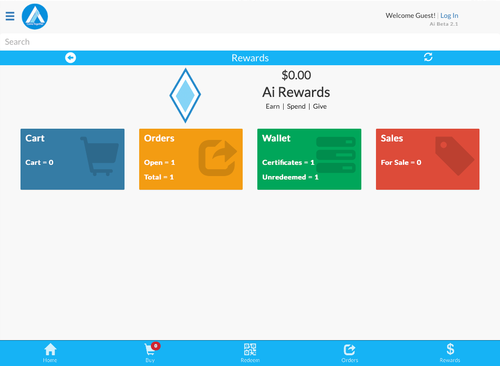
Task: Click the blue Ai logo
Action: pyautogui.click(x=35, y=16)
